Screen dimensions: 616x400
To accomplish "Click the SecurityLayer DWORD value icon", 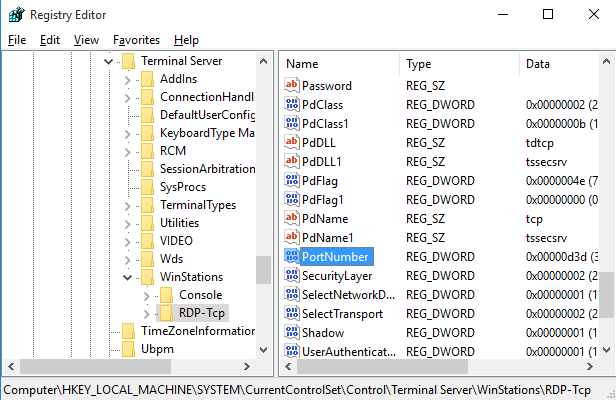I will pos(292,275).
